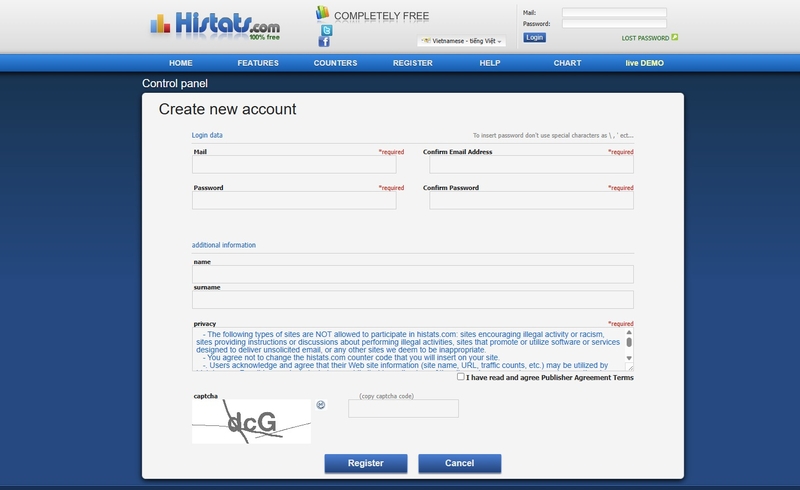This screenshot has width=800, height=490.
Task: Click the Create new account heading
Action: click(227, 109)
